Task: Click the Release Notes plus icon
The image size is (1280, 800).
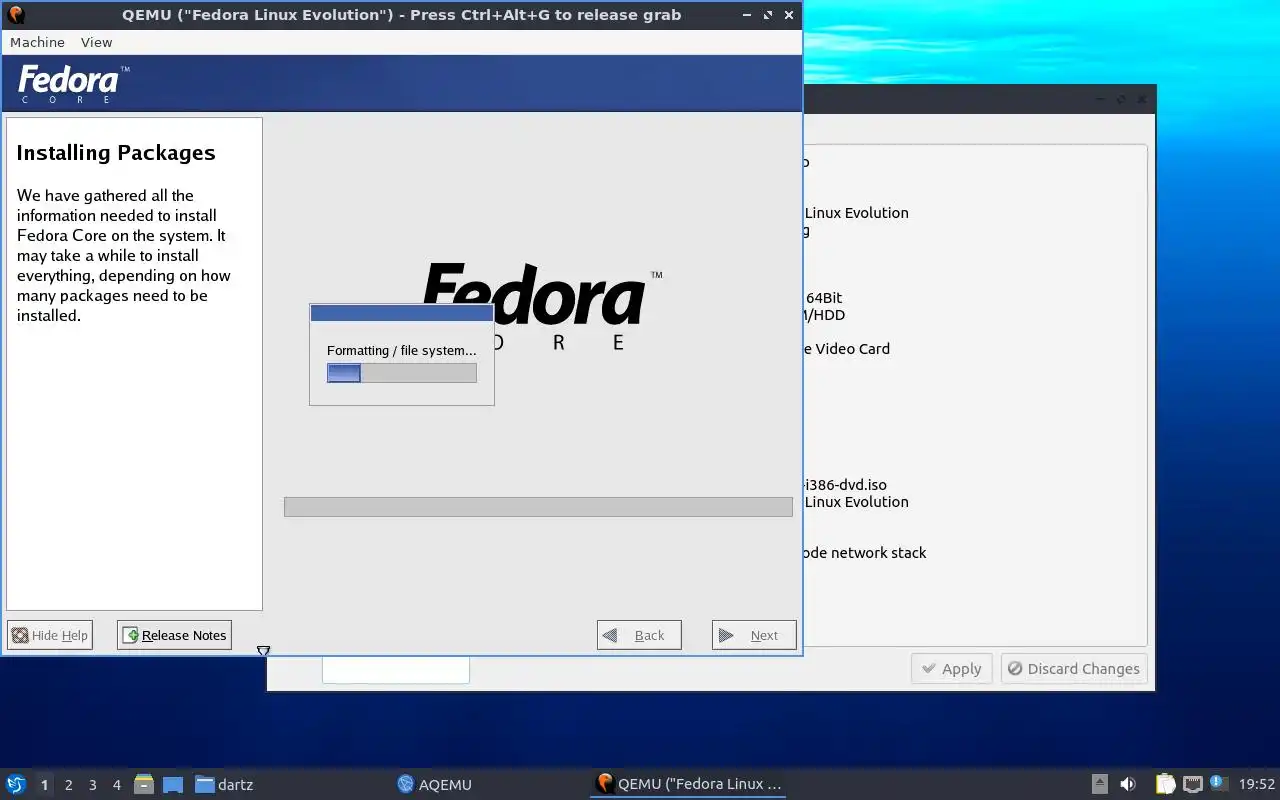Action: pyautogui.click(x=131, y=635)
